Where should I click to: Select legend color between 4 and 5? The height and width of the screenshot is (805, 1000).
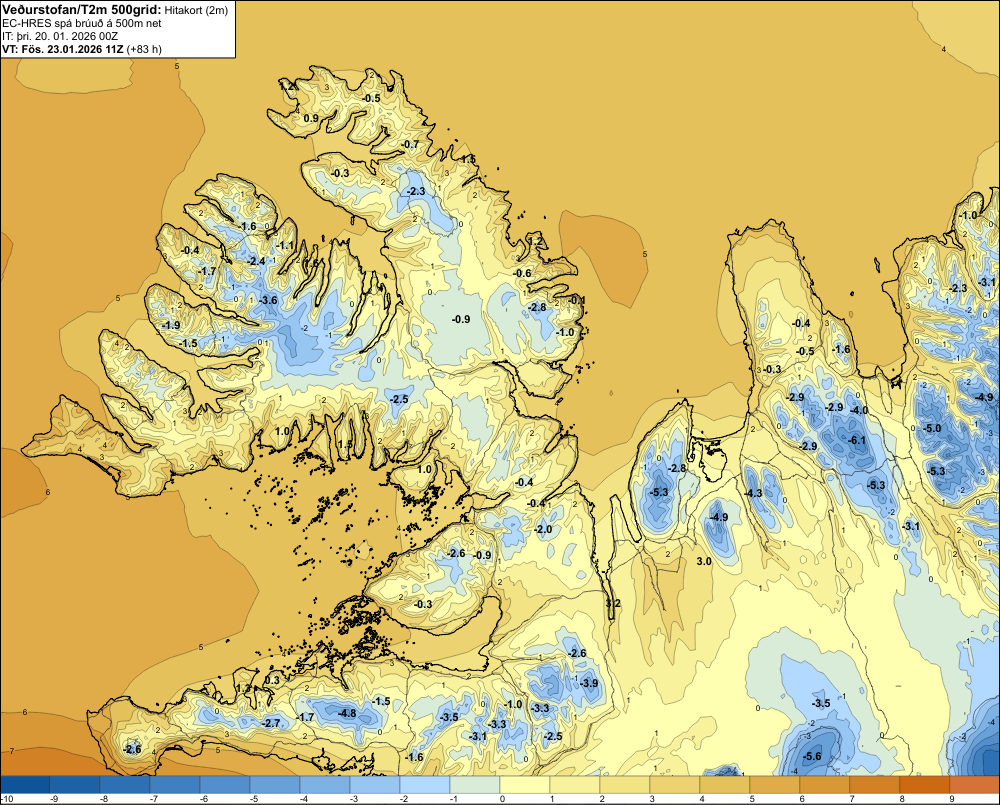click(x=725, y=784)
